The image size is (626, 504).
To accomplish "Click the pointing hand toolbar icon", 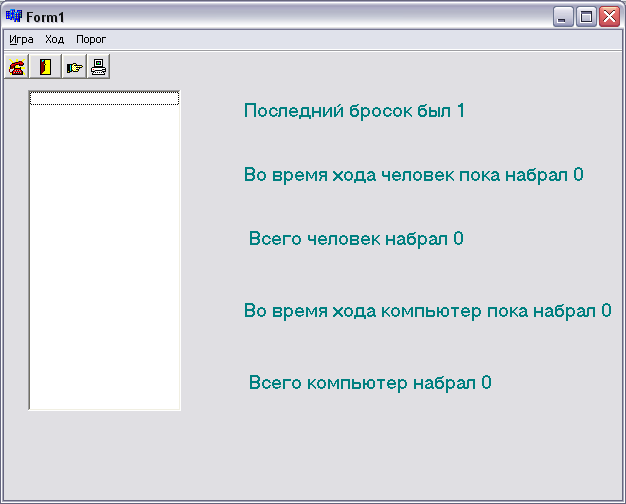I will 74,67.
